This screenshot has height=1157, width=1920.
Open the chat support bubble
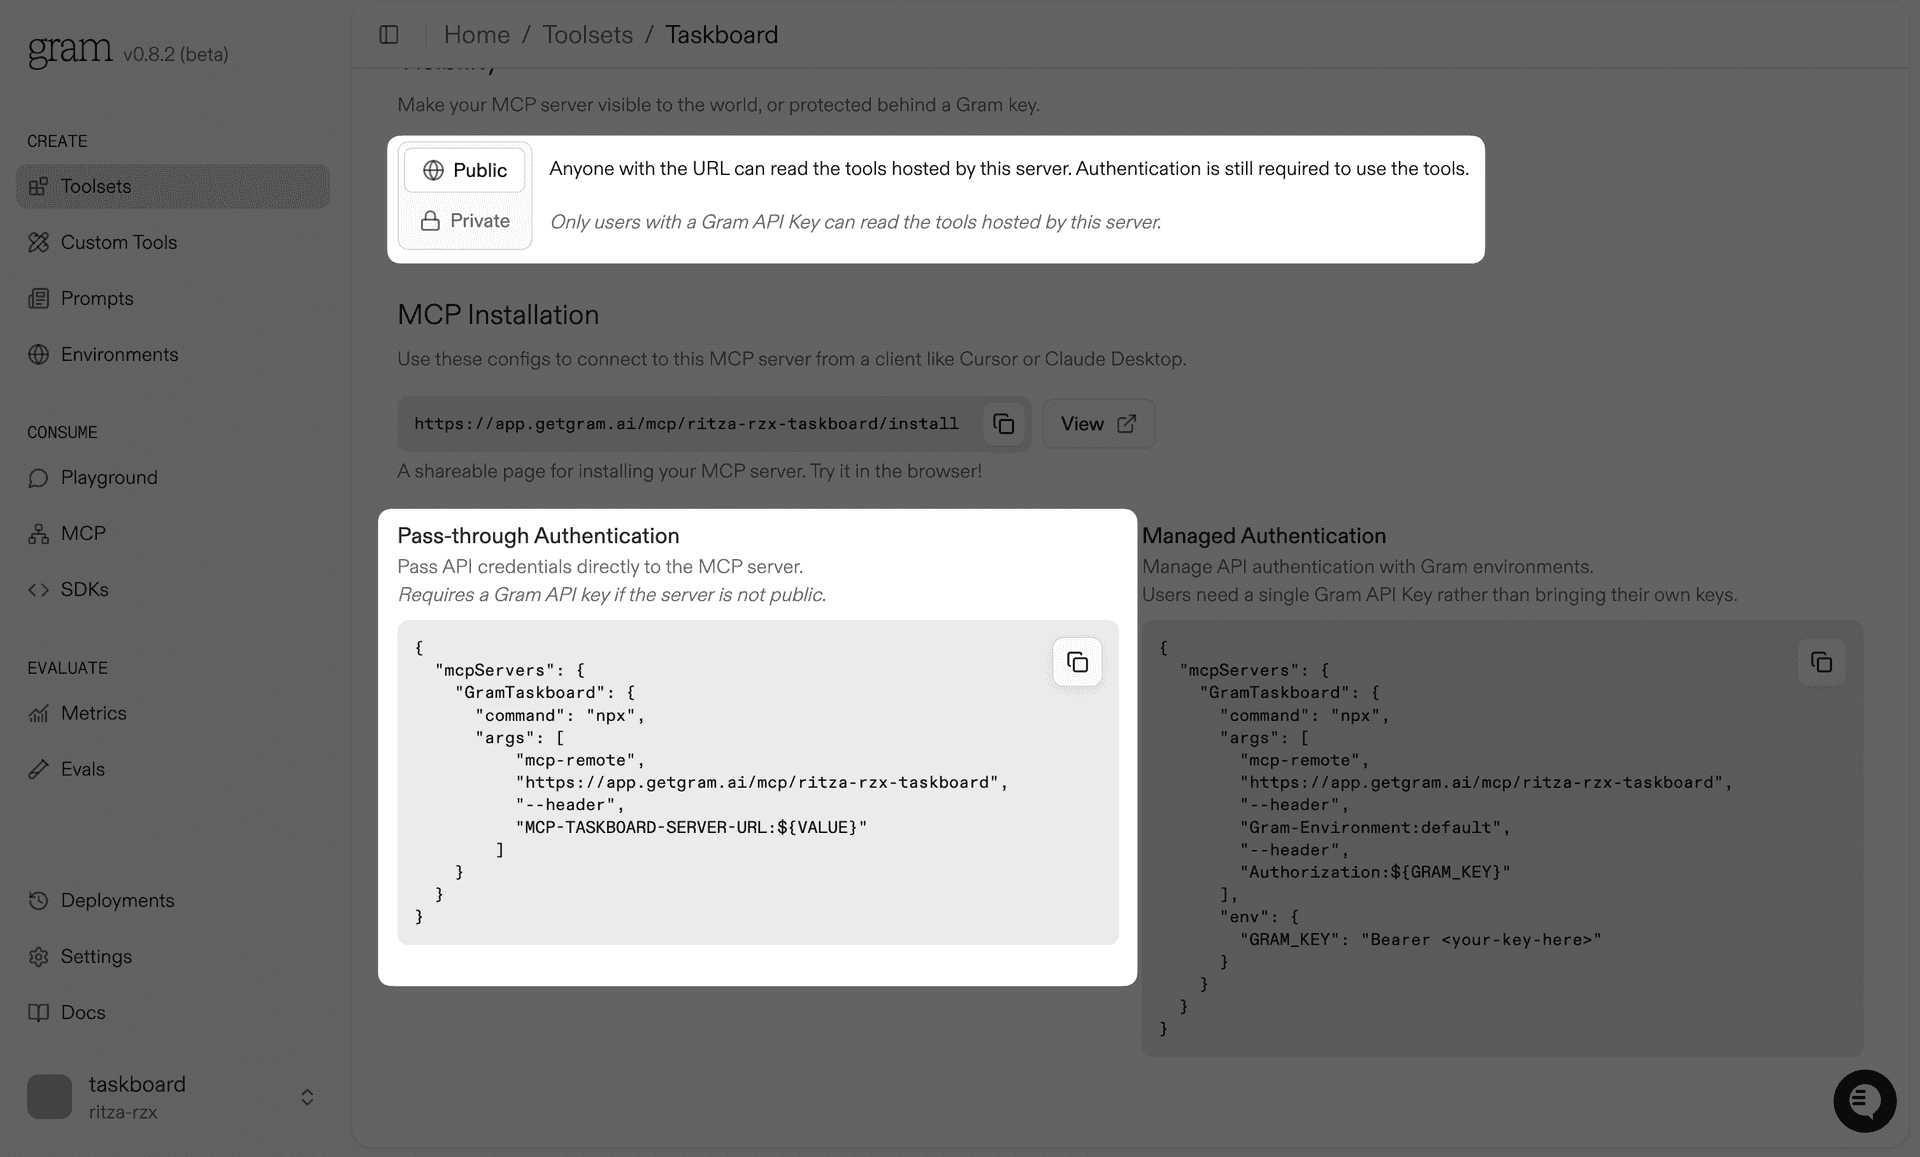(x=1864, y=1100)
